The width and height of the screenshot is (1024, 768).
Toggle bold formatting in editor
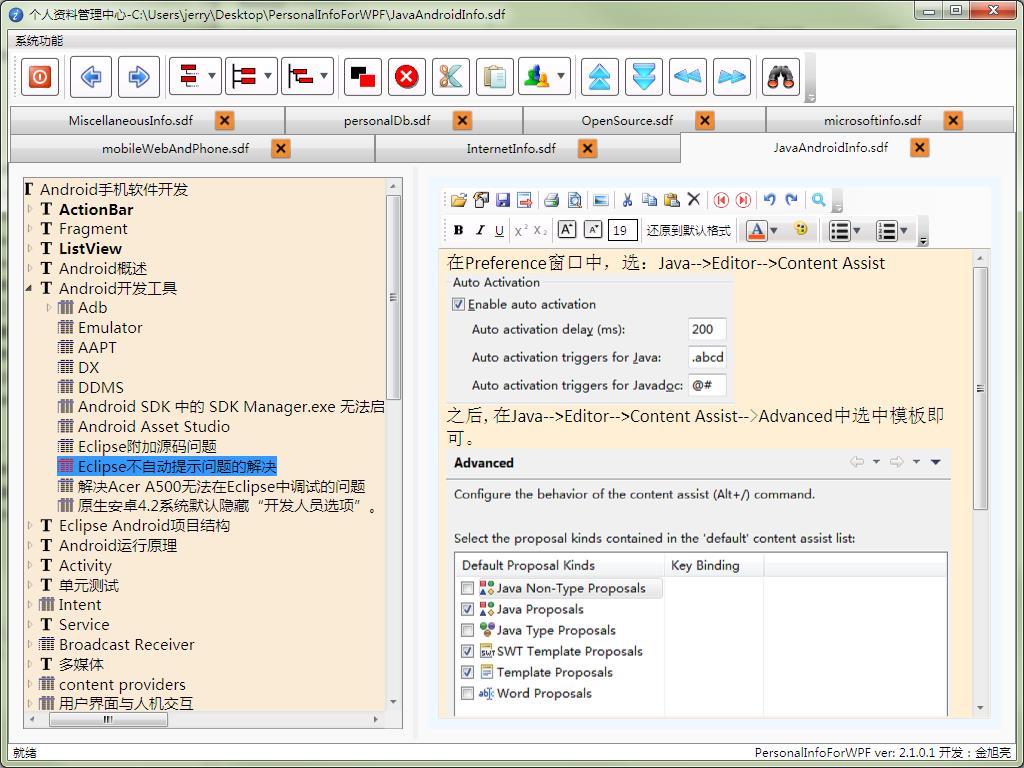tap(458, 230)
